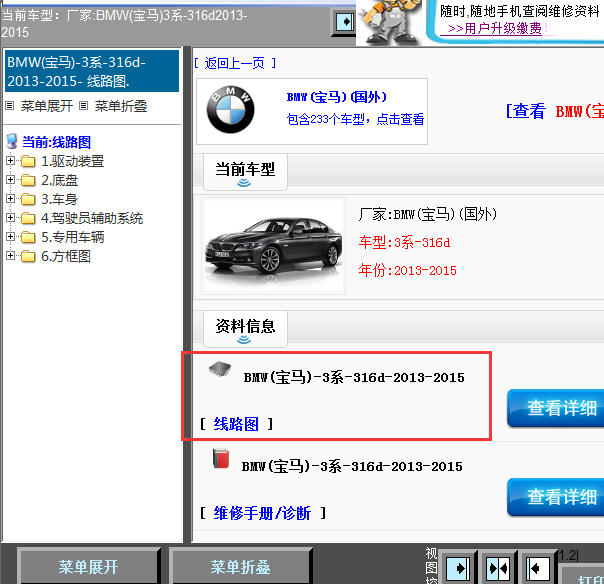
Task: Click the grey chip icon of the wiring diagram entry
Action: click(x=220, y=369)
